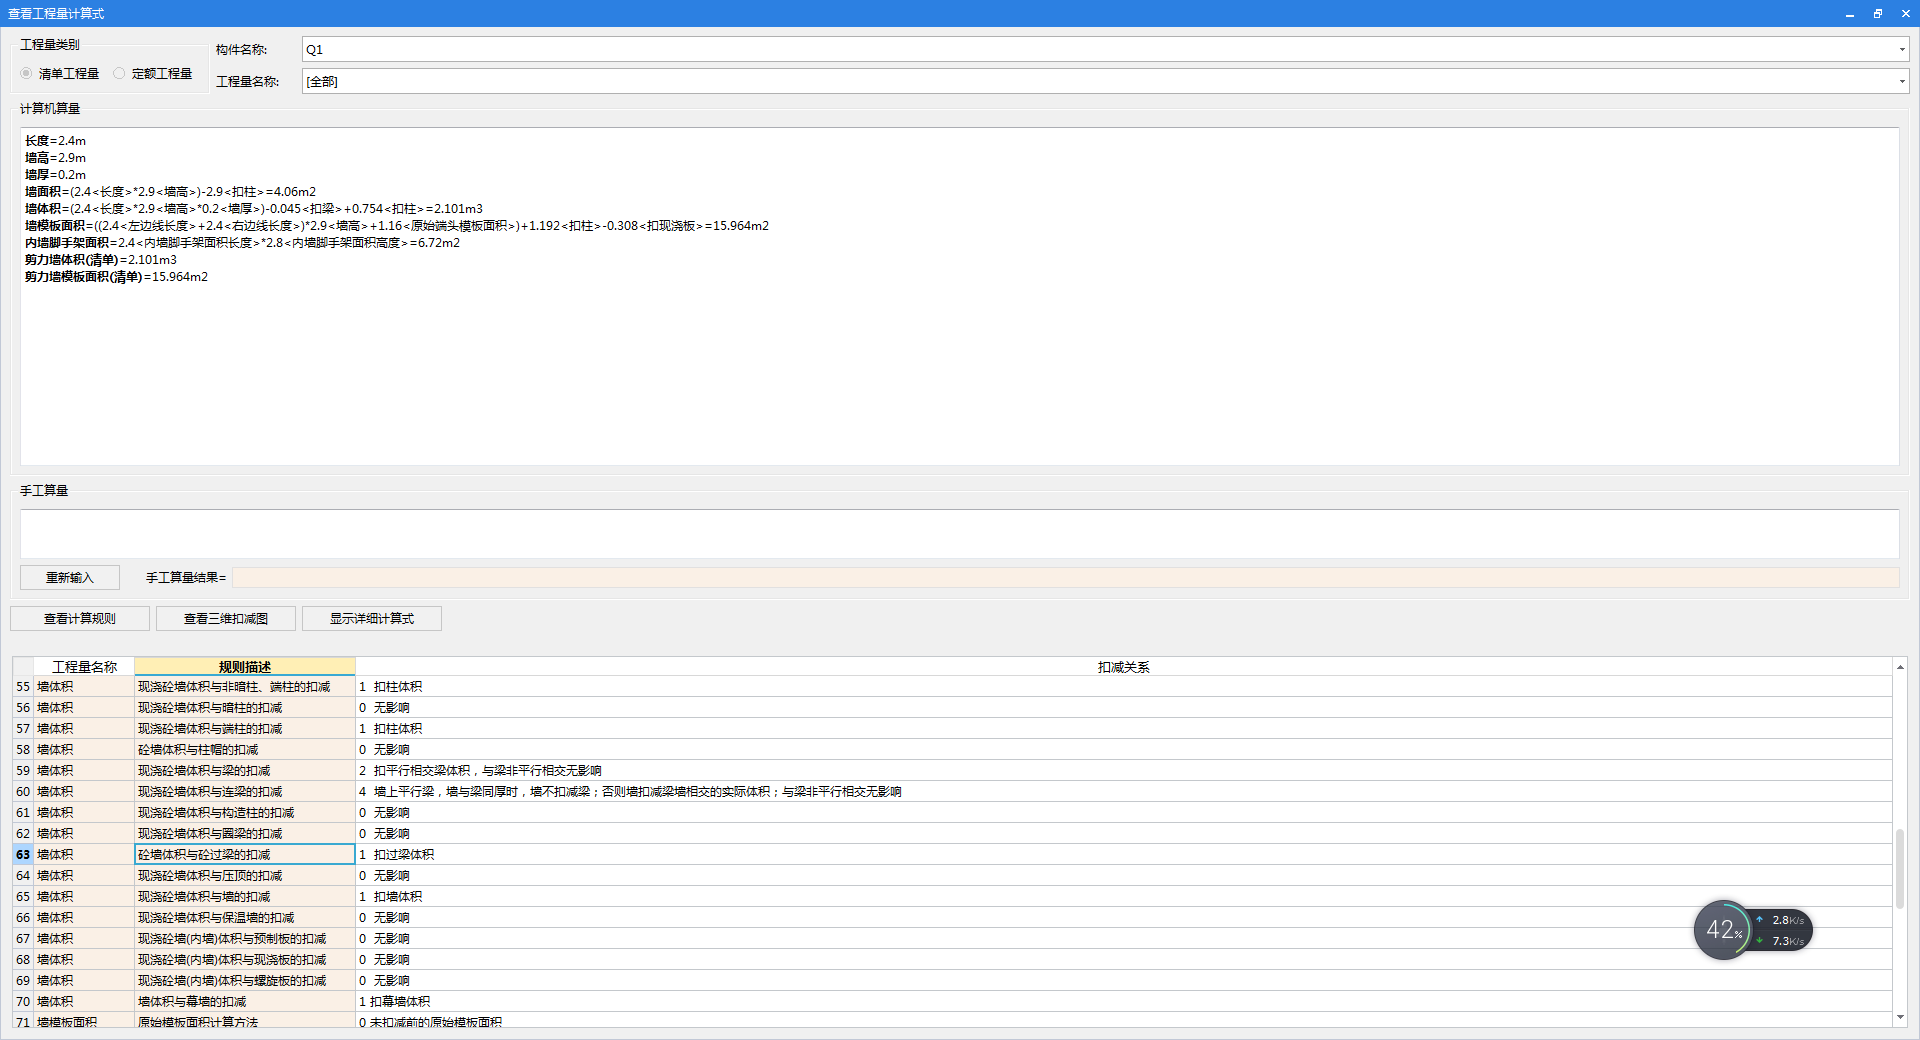The image size is (1920, 1040).
Task: Select row 69 现浇砼墙(内墙)体积与螺旋板的扣减
Action: [952, 981]
